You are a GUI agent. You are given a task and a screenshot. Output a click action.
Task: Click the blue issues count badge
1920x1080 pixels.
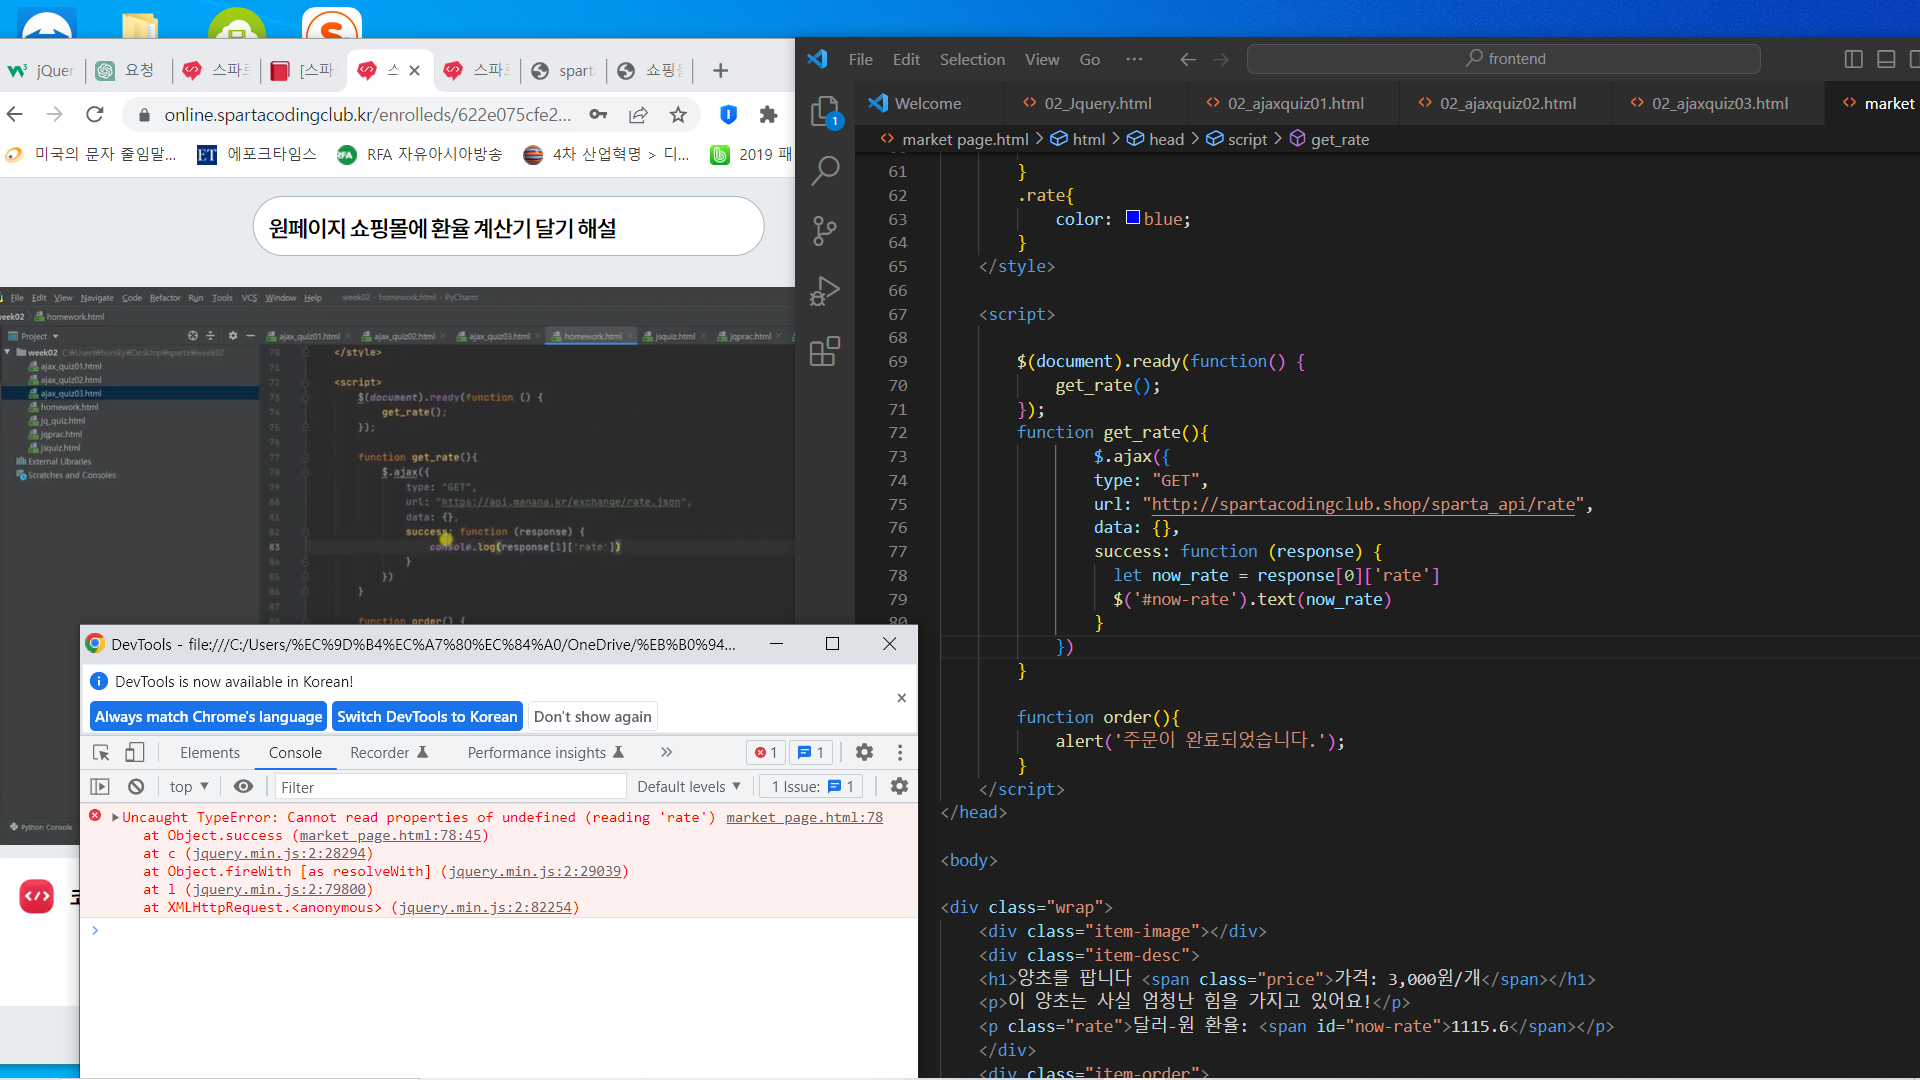click(x=812, y=752)
